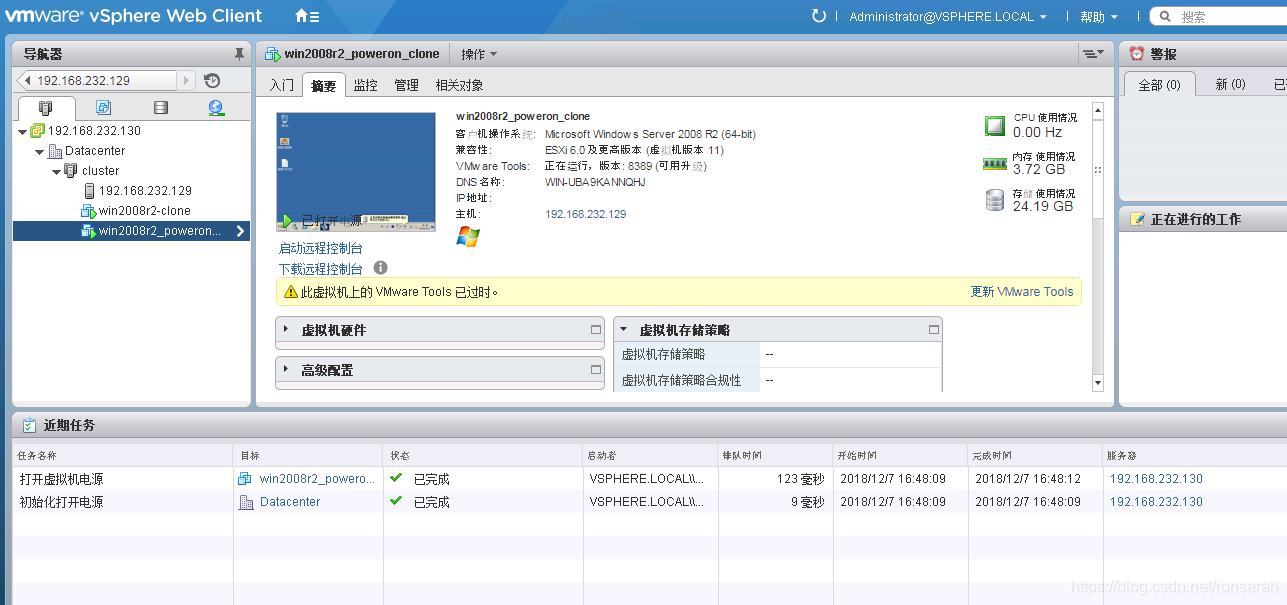Collapse the cluster tree node
Image resolution: width=1287 pixels, height=605 pixels.
(57, 171)
